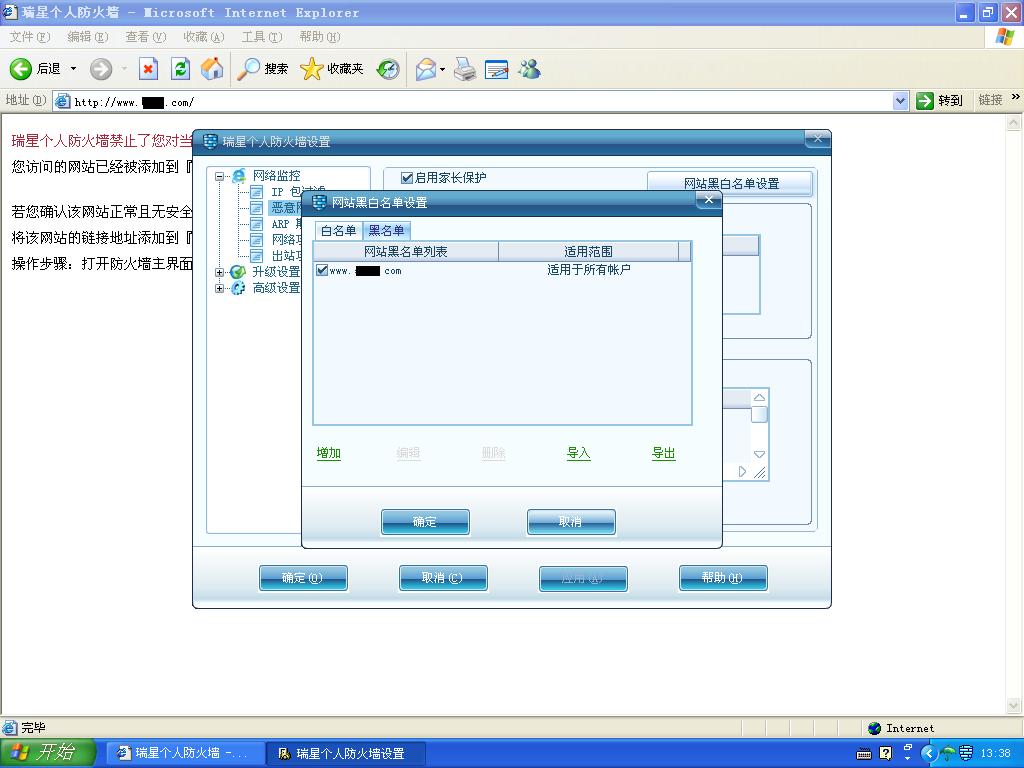Click 网站黑白名单设置 button
The width and height of the screenshot is (1024, 768).
click(x=731, y=184)
